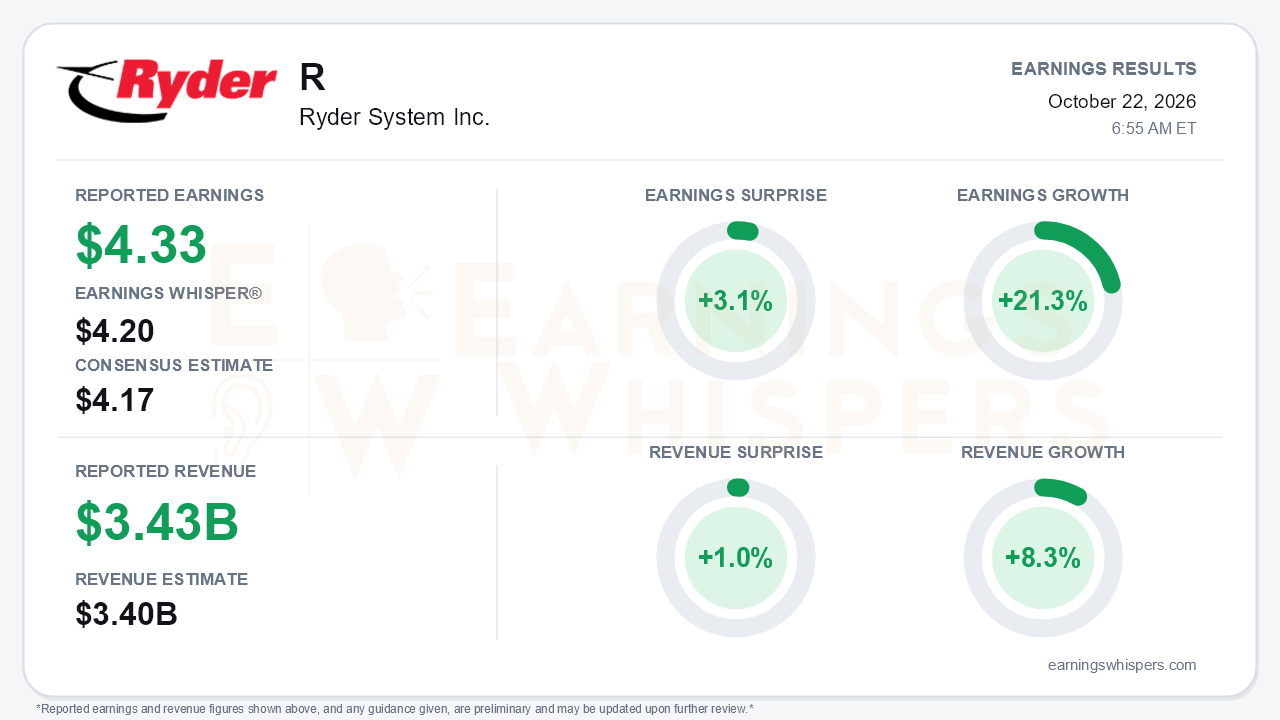Click the Revenue Estimate label
The height and width of the screenshot is (720, 1280).
162,579
